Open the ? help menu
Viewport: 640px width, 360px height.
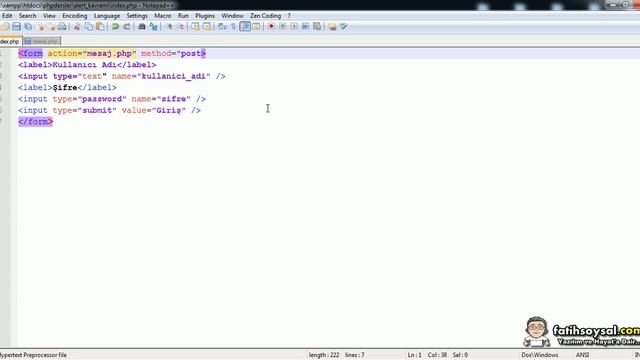(x=289, y=16)
